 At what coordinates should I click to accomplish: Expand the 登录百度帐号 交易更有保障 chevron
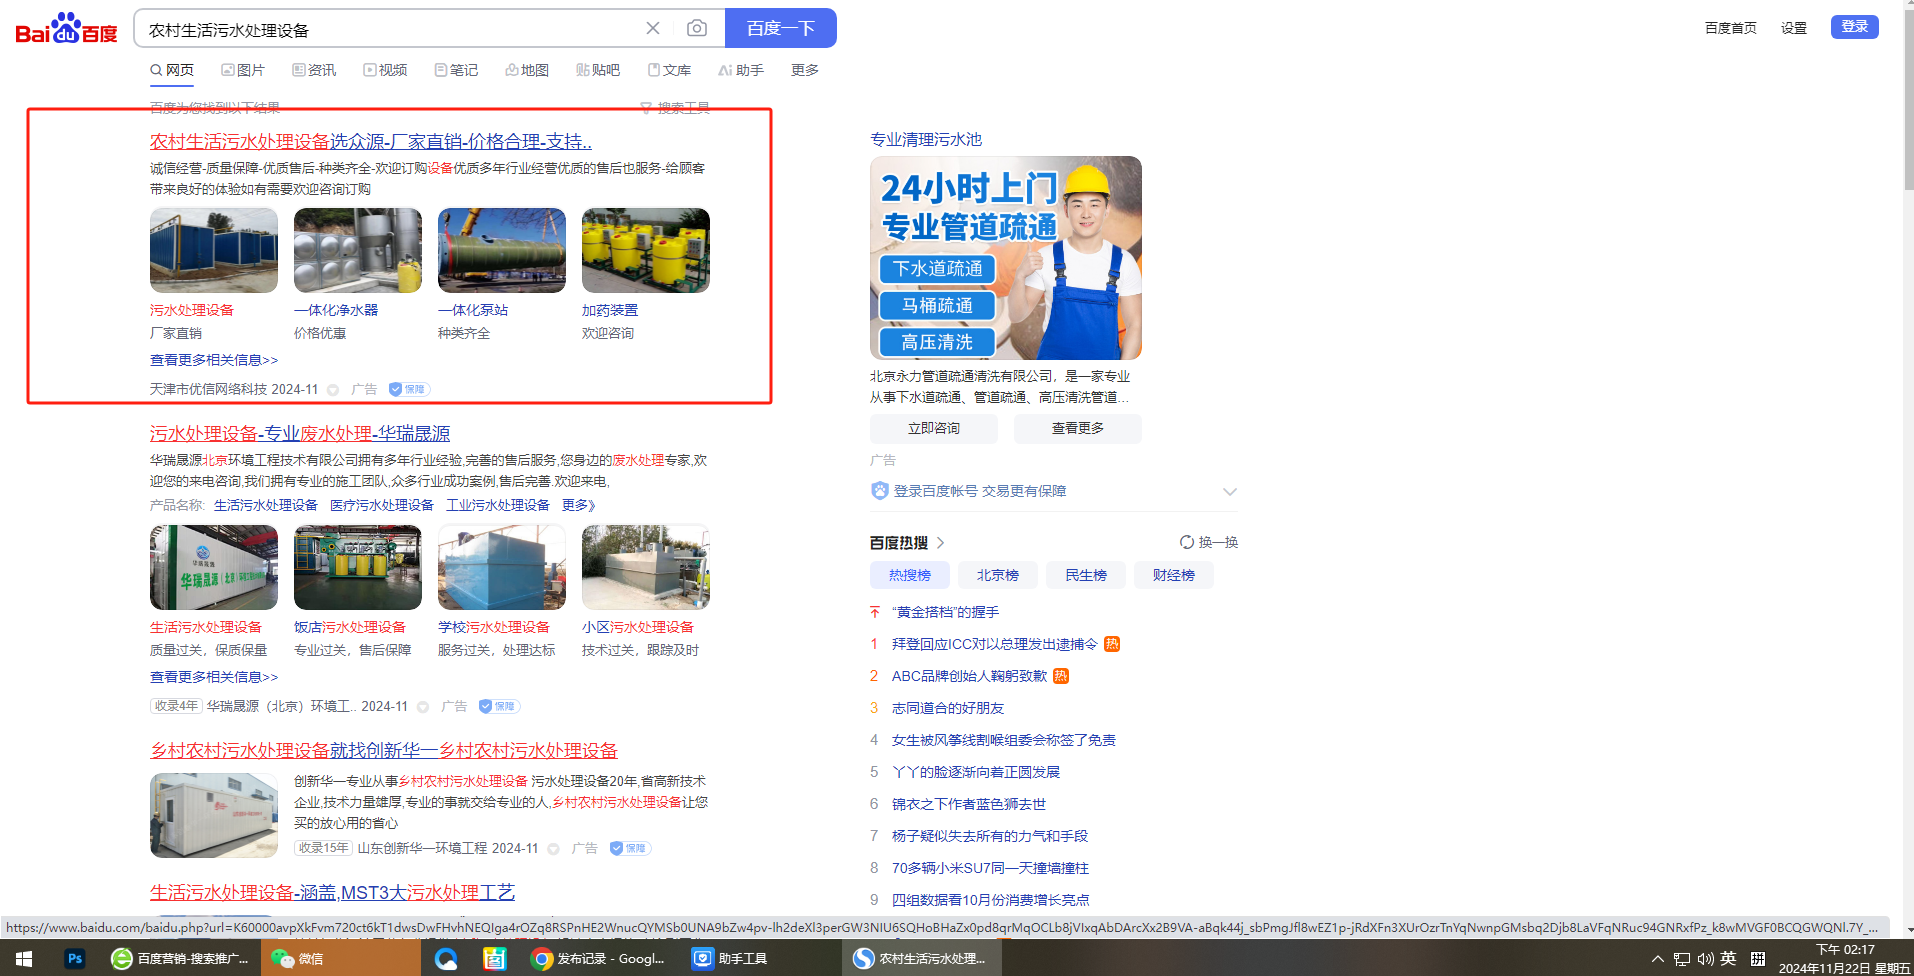[x=1230, y=491]
